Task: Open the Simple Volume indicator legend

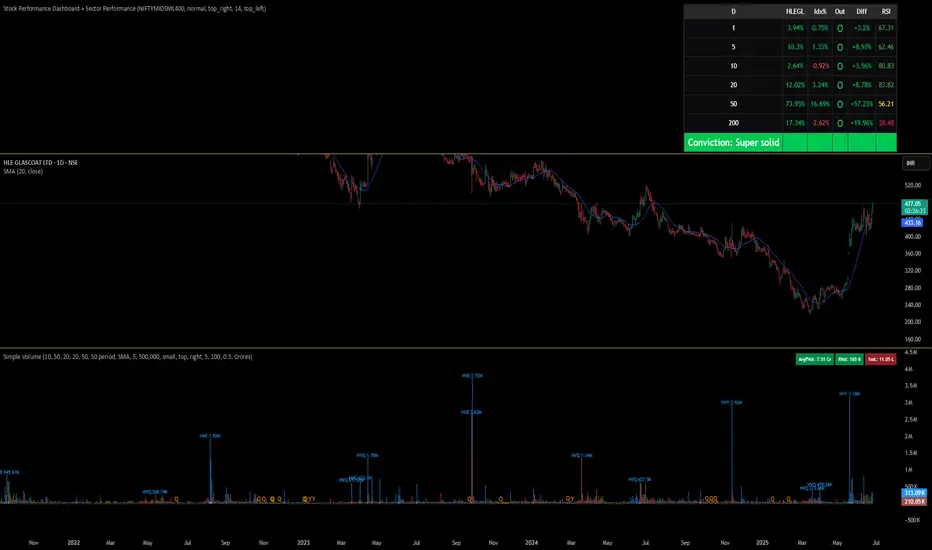Action: [126, 356]
